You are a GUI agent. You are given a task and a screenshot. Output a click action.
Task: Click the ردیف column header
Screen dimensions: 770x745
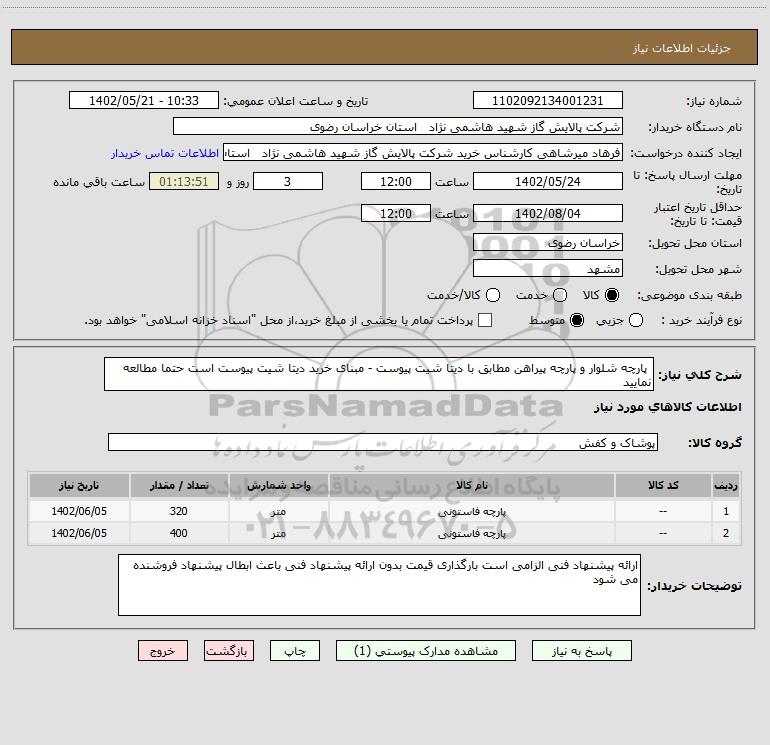click(726, 485)
